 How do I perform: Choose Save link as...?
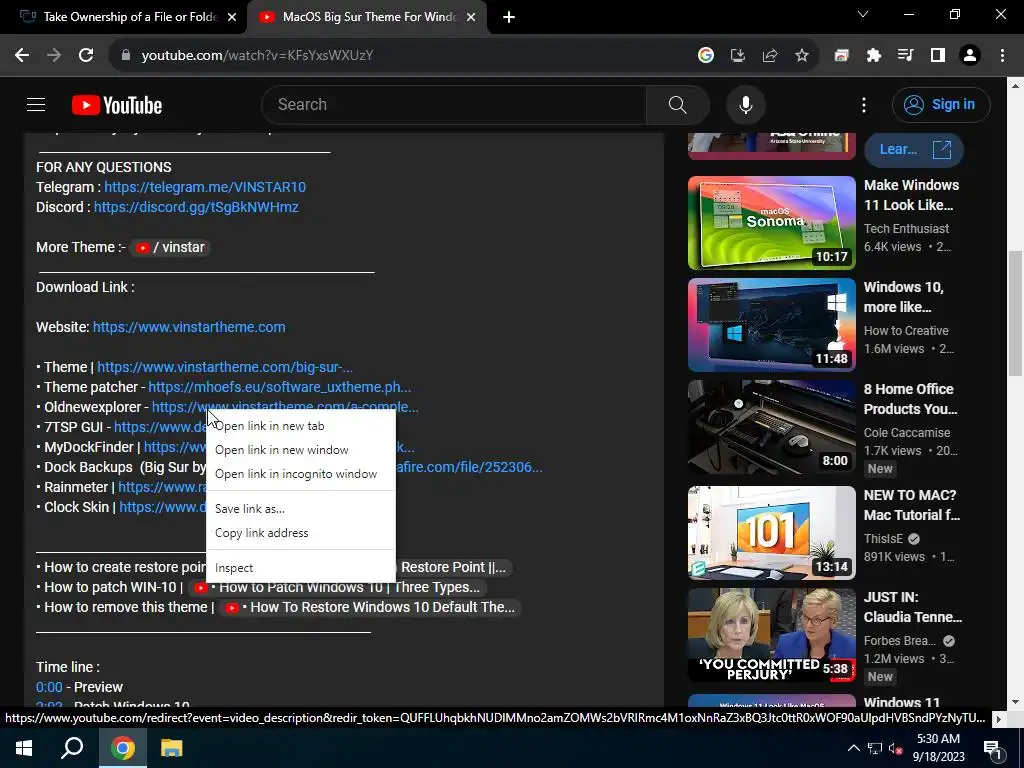(300, 509)
